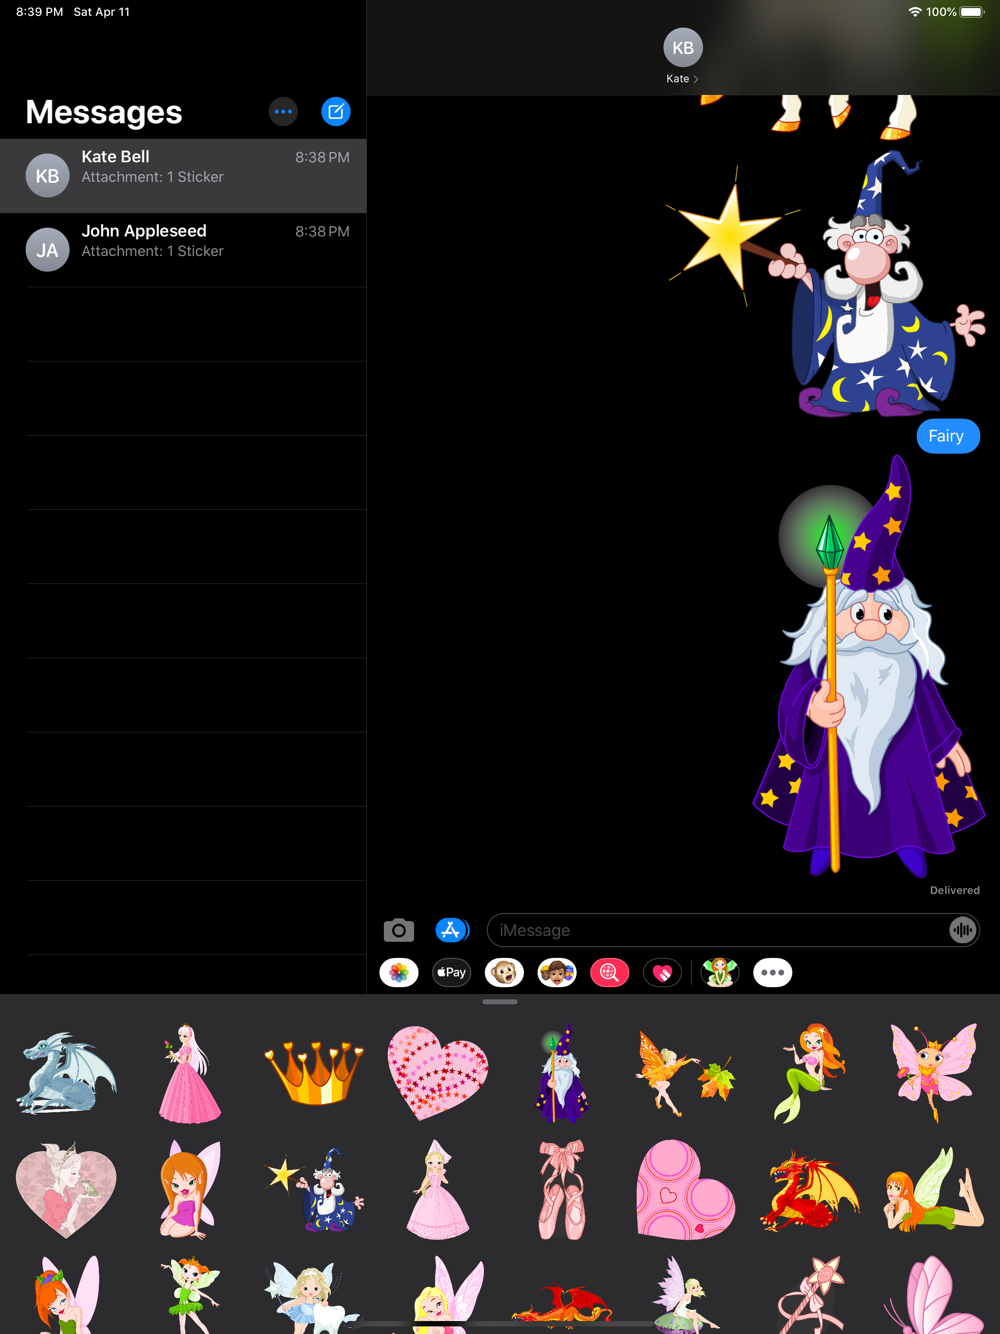Compose a new message
1000x1334 pixels.
tap(336, 112)
